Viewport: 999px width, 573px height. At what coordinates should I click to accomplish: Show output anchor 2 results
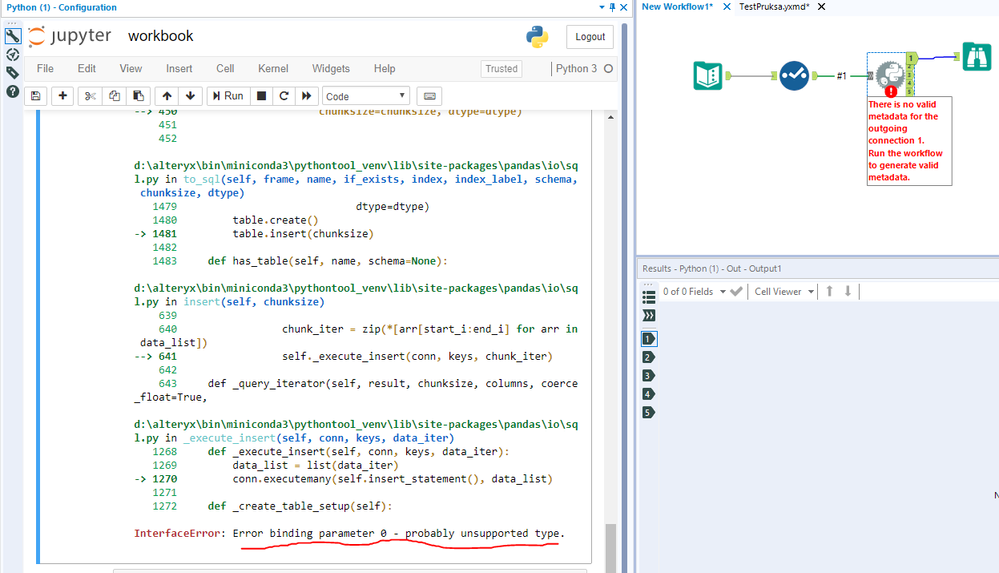(x=648, y=357)
